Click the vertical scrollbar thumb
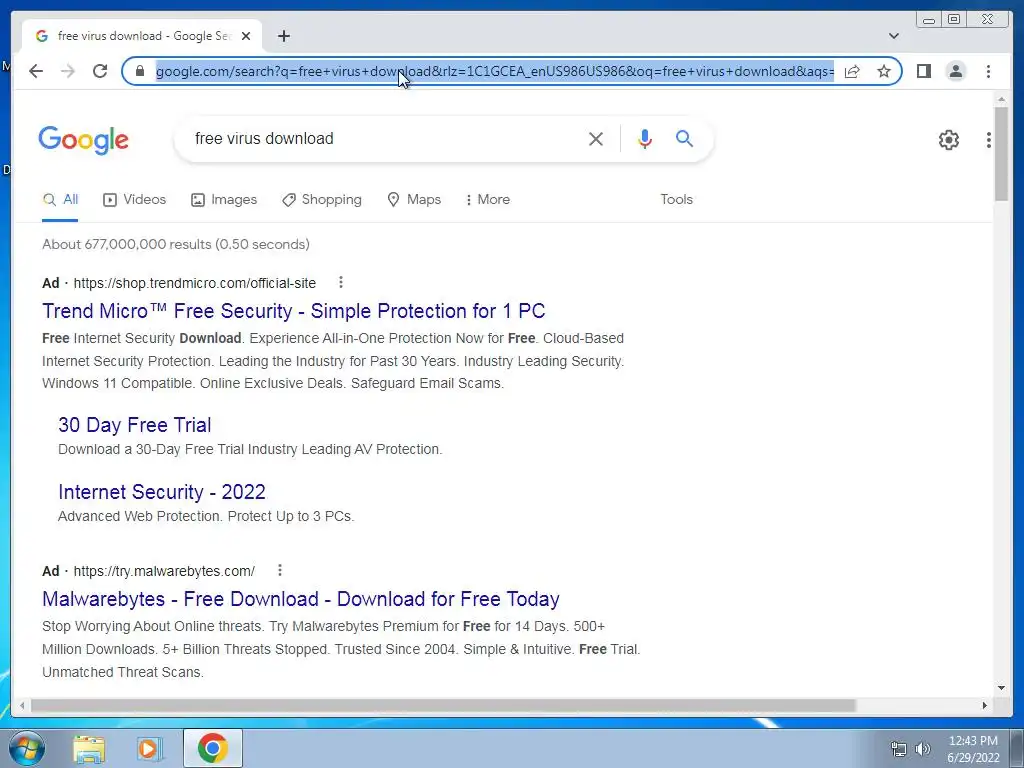 pos(1001,154)
